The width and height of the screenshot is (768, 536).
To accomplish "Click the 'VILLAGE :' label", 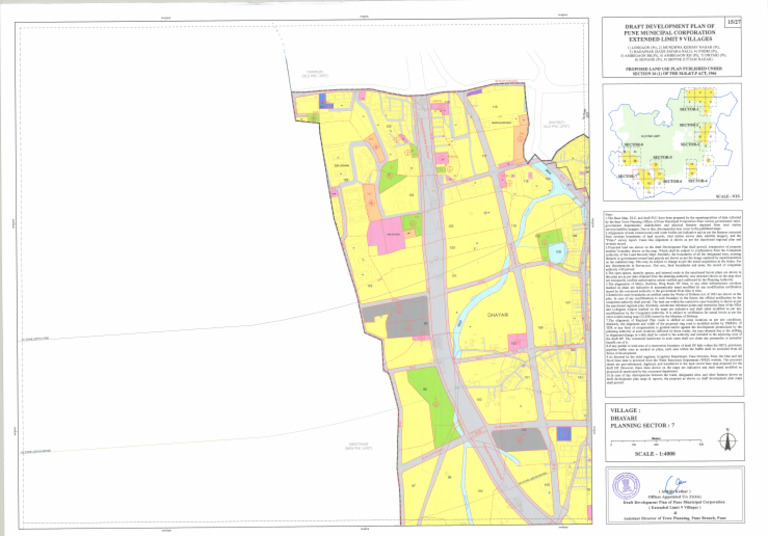I will click(624, 410).
